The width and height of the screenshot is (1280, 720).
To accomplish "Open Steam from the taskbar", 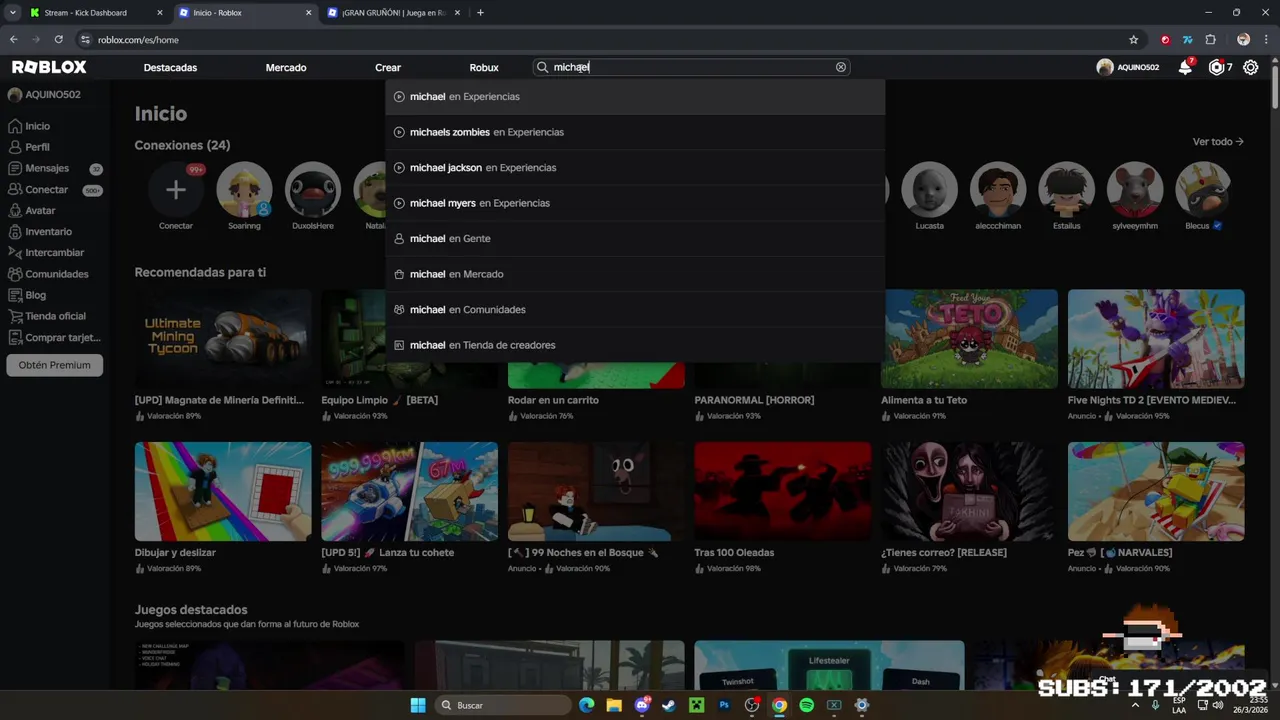I will 668,705.
